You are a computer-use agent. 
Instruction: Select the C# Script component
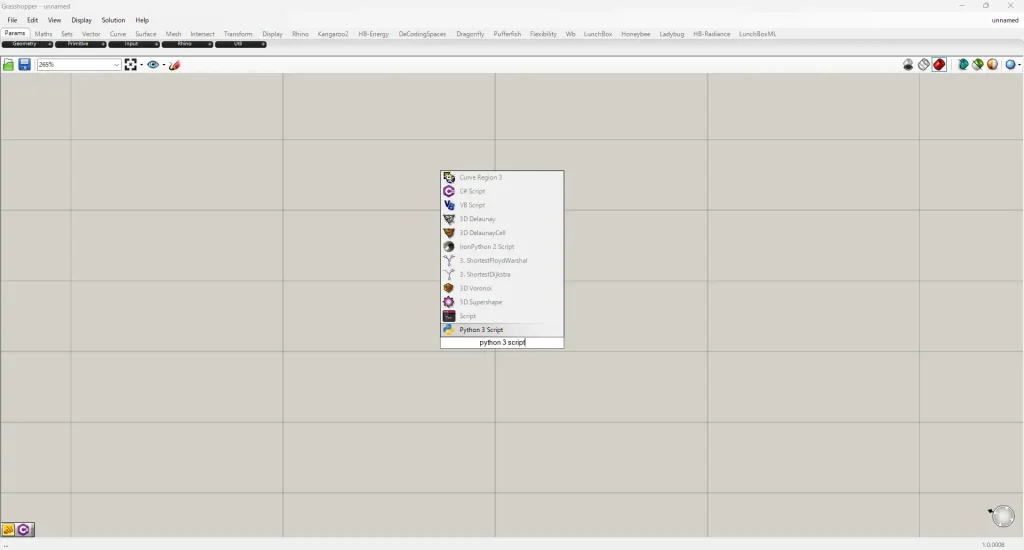472,191
